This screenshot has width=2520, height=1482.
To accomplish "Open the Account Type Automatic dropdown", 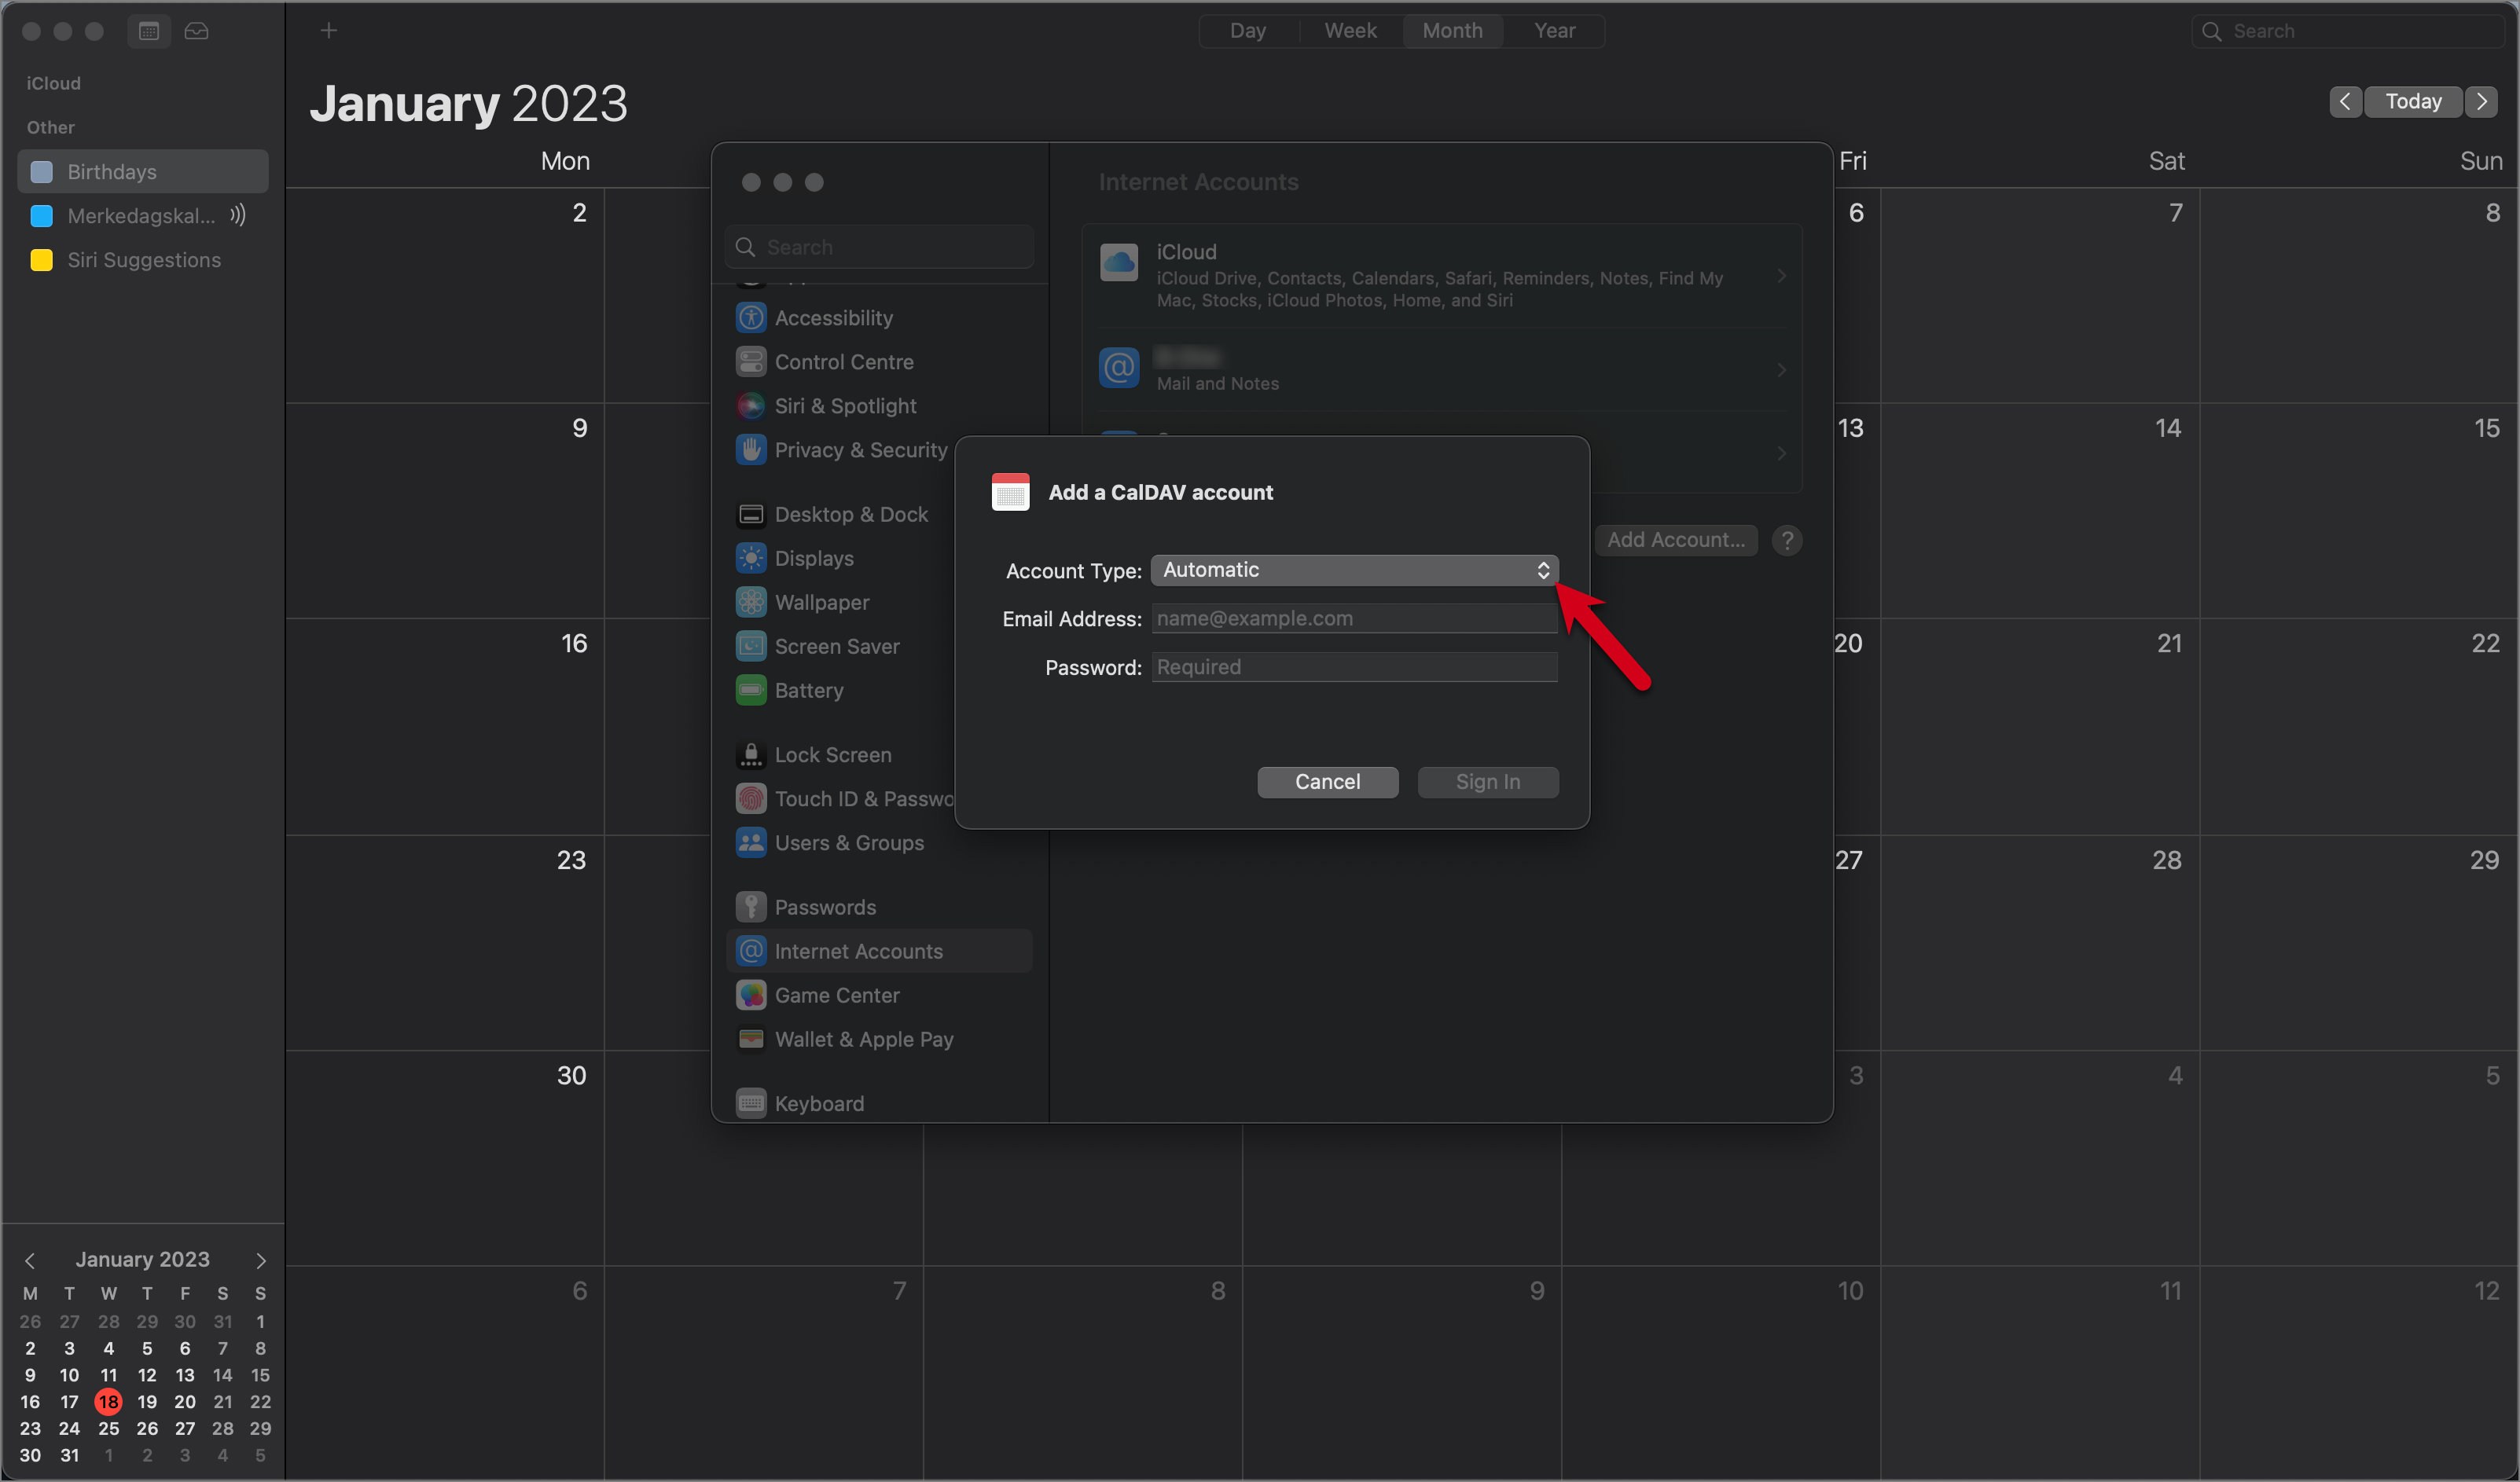I will 1354,570.
